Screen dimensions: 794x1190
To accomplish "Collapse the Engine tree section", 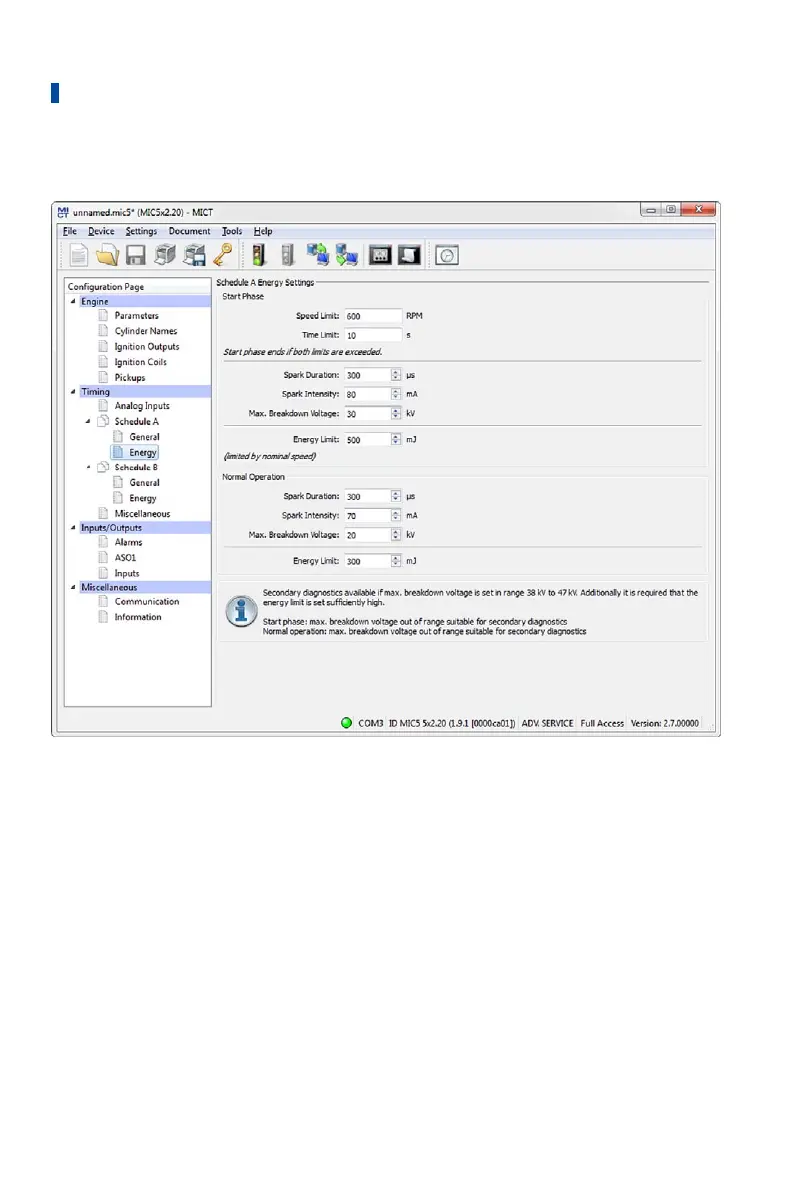I will 74,301.
